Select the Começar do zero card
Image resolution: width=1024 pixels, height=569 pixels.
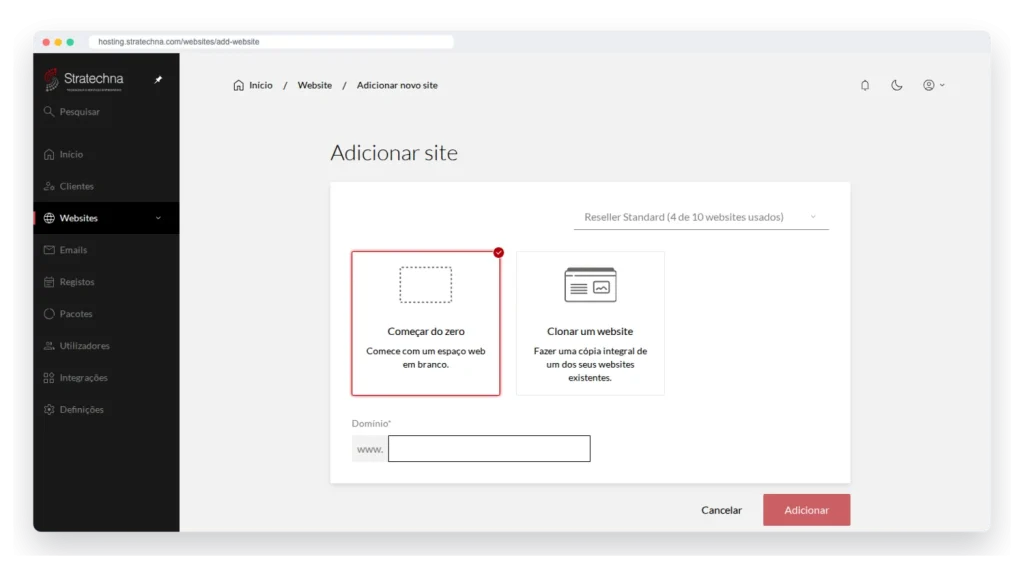click(426, 323)
